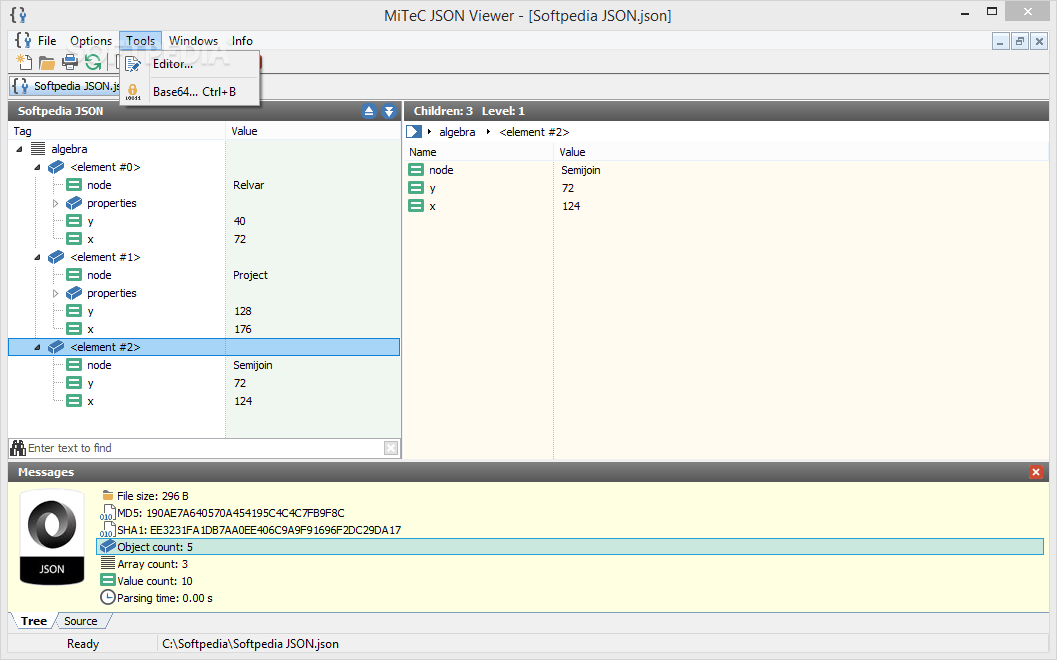Click the Name column header in the detail panel
This screenshot has width=1057, height=660.
point(479,152)
